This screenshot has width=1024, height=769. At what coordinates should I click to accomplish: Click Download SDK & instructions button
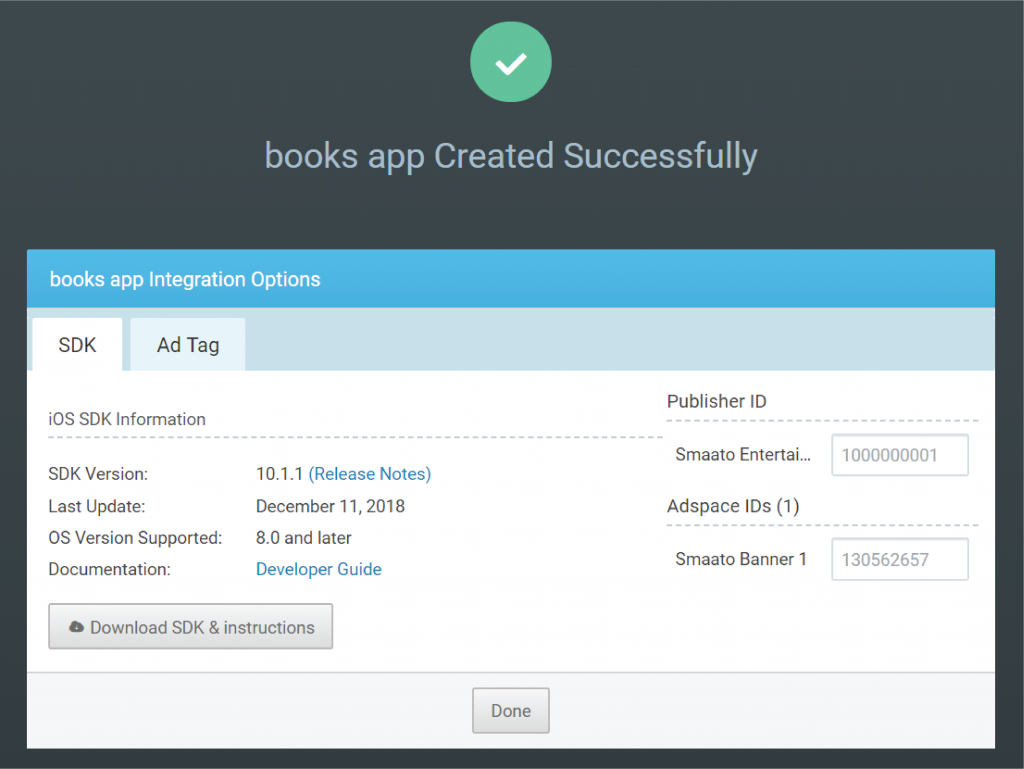point(191,627)
